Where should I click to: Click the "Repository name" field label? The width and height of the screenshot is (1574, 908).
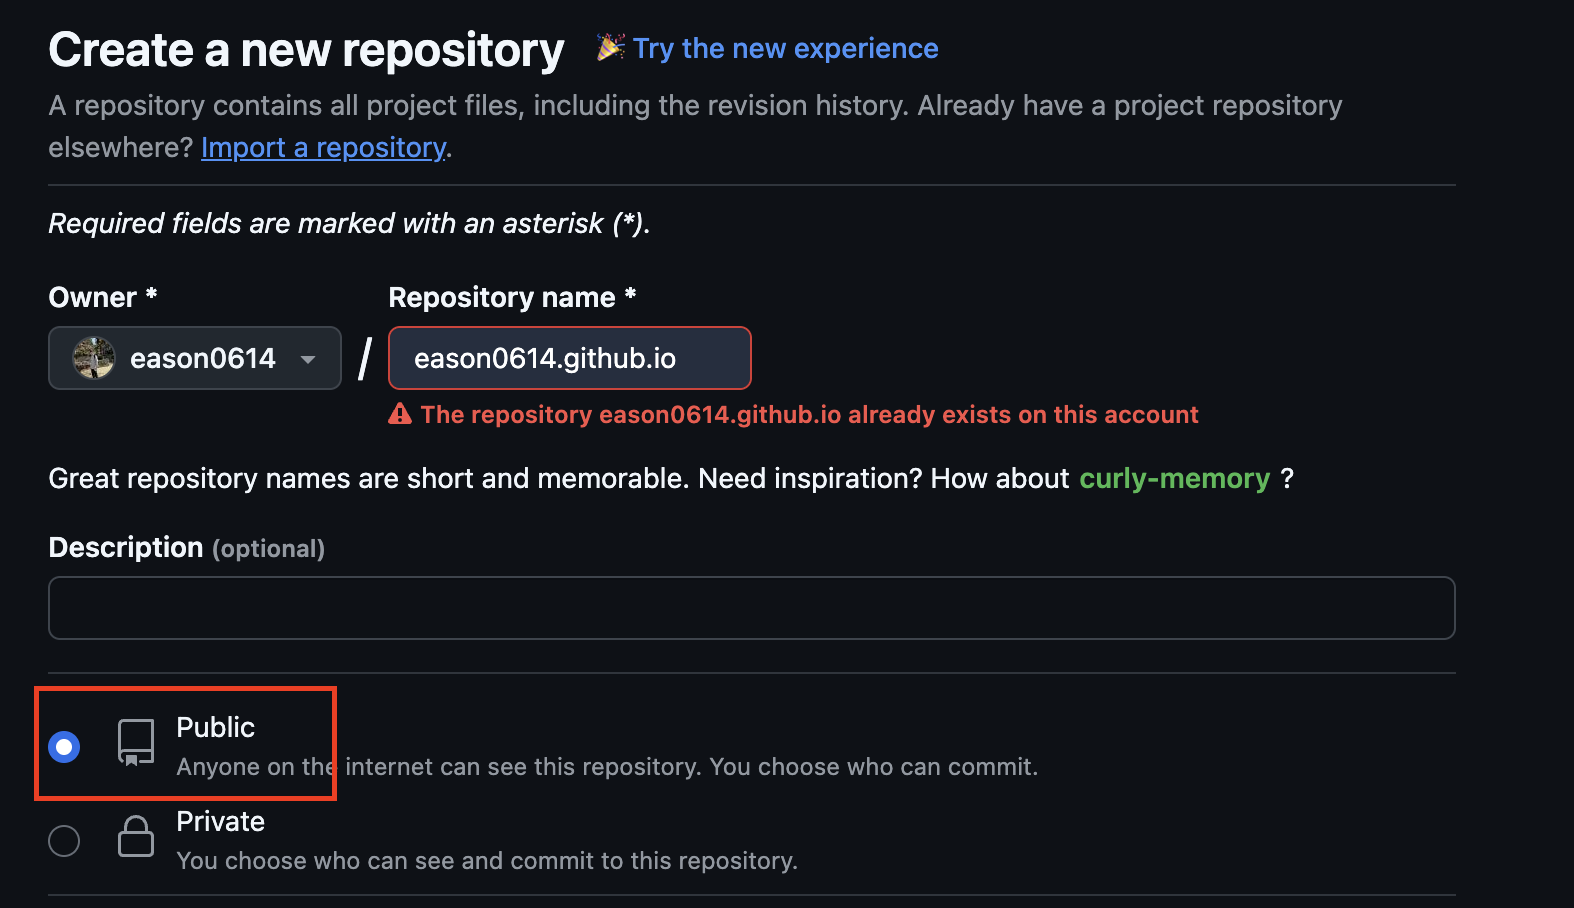(x=502, y=297)
